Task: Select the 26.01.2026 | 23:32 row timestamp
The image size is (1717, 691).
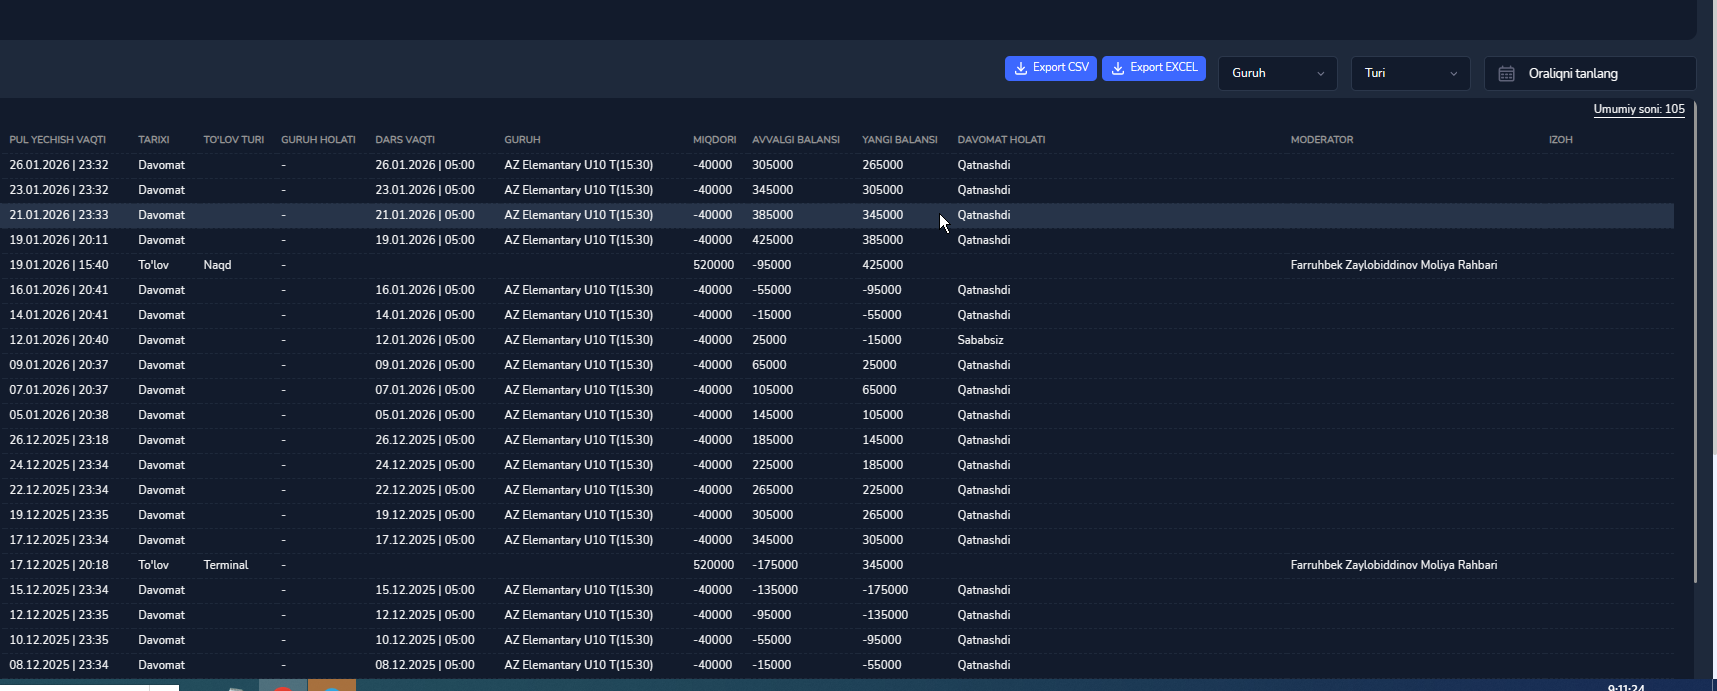Action: [59, 165]
